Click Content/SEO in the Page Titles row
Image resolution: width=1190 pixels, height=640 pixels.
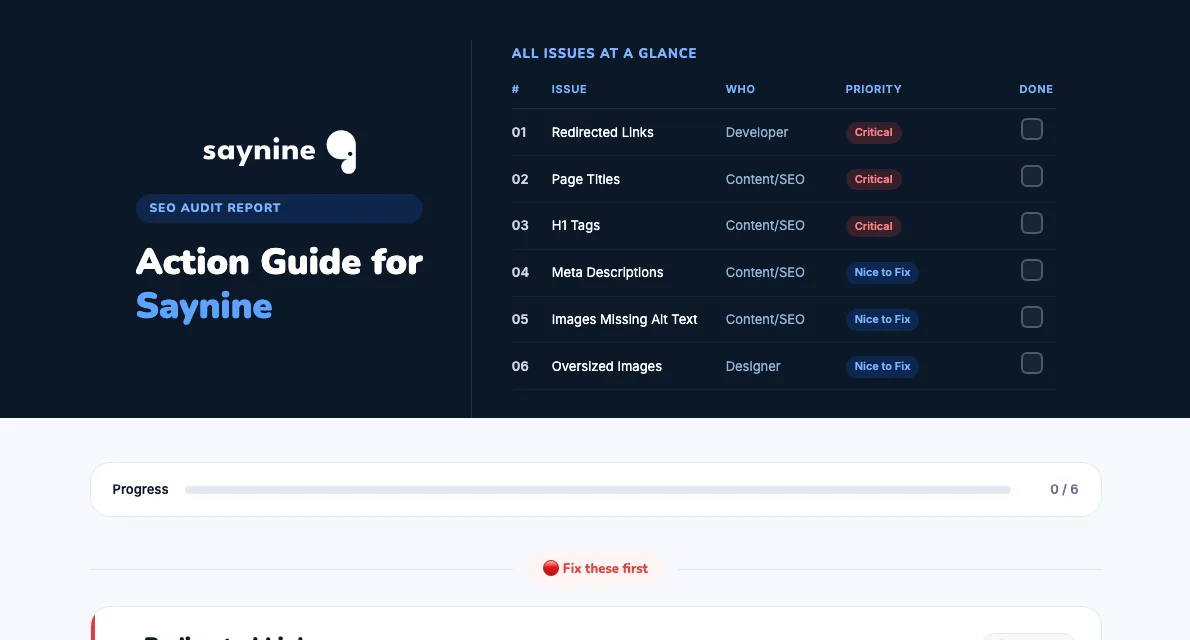(765, 179)
